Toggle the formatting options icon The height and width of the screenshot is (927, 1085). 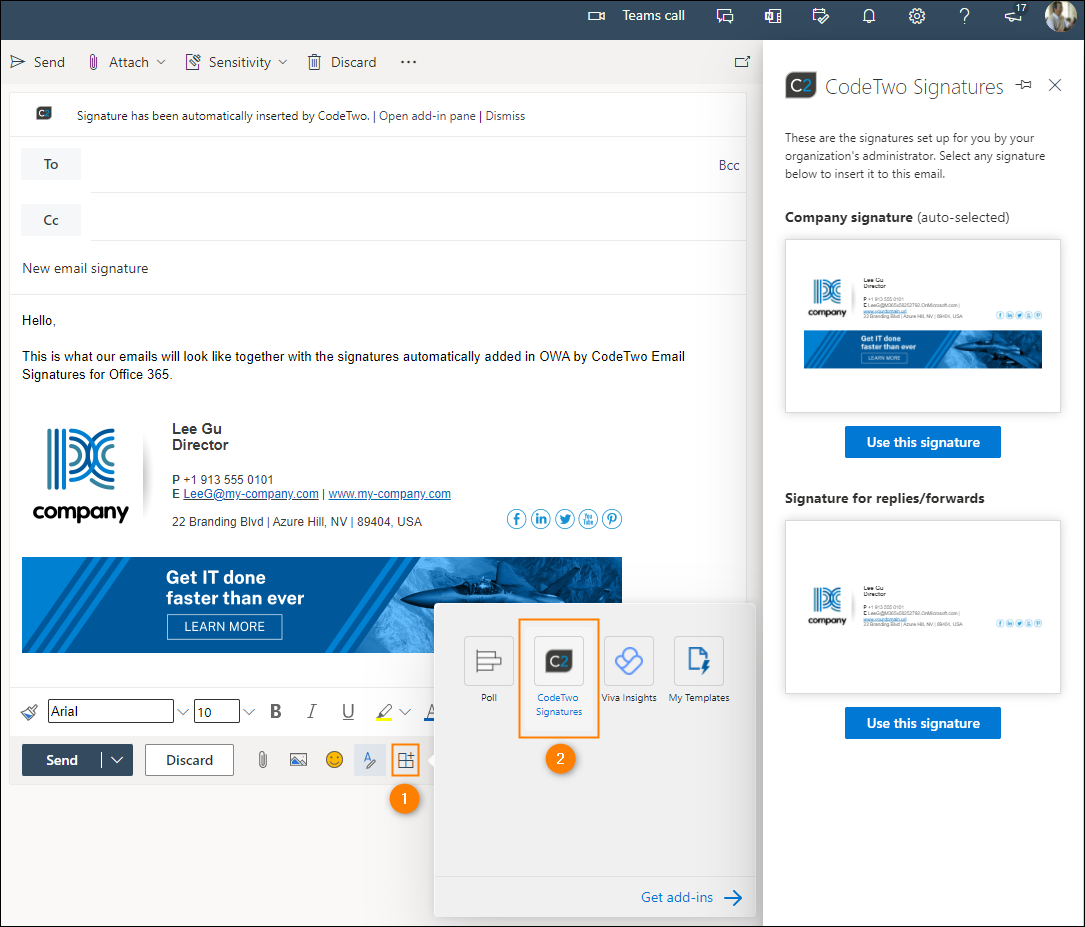coord(370,760)
